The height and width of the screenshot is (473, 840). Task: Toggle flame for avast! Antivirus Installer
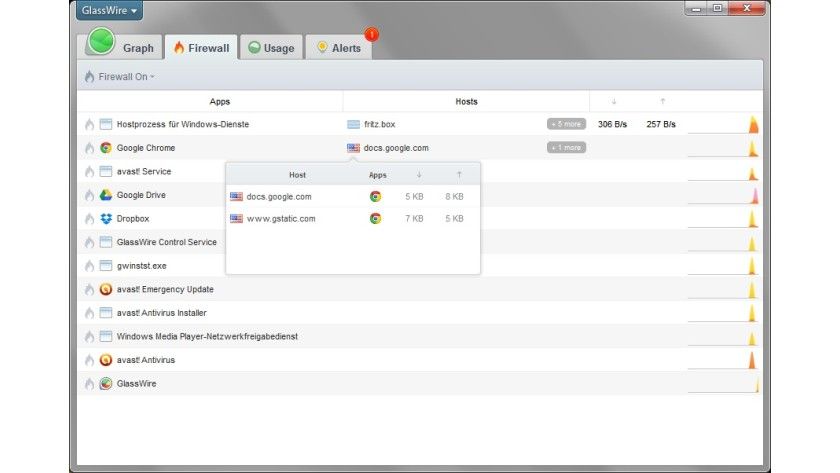click(x=89, y=313)
